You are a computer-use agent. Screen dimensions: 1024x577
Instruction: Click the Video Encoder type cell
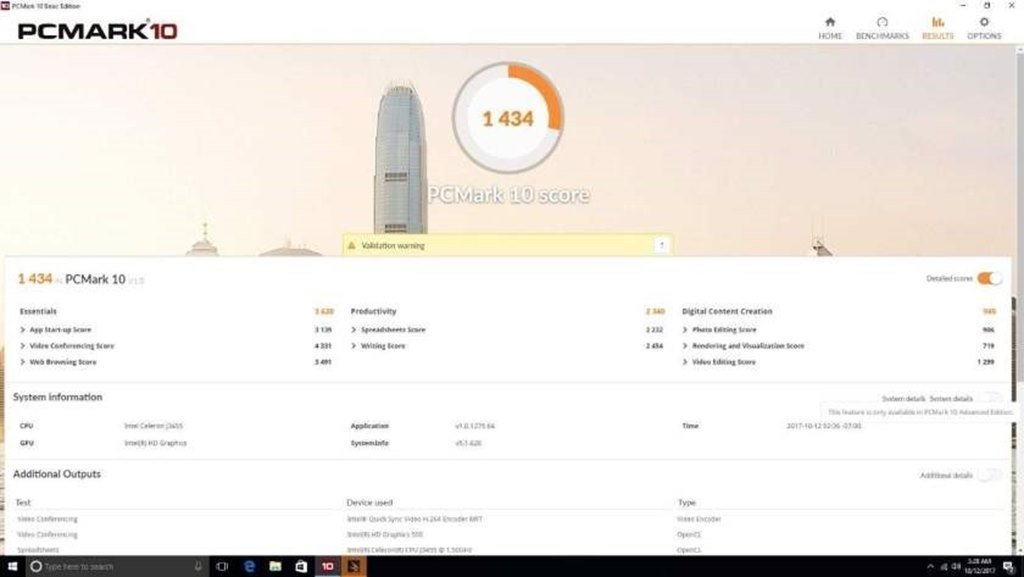[x=699, y=519]
